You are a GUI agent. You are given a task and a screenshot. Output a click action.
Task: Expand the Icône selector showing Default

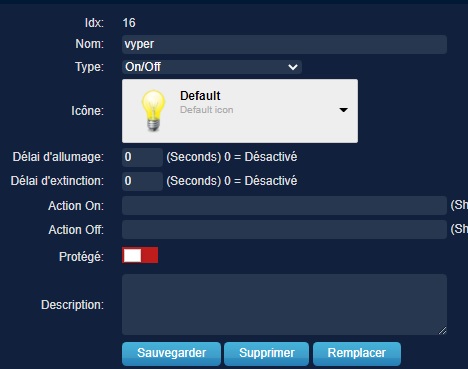pos(240,111)
